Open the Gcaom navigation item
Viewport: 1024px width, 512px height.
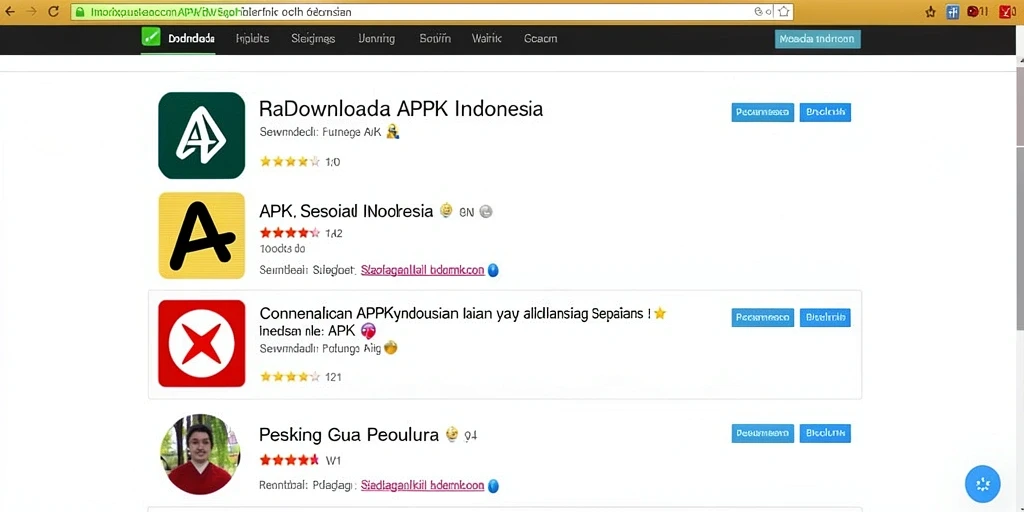coord(541,39)
